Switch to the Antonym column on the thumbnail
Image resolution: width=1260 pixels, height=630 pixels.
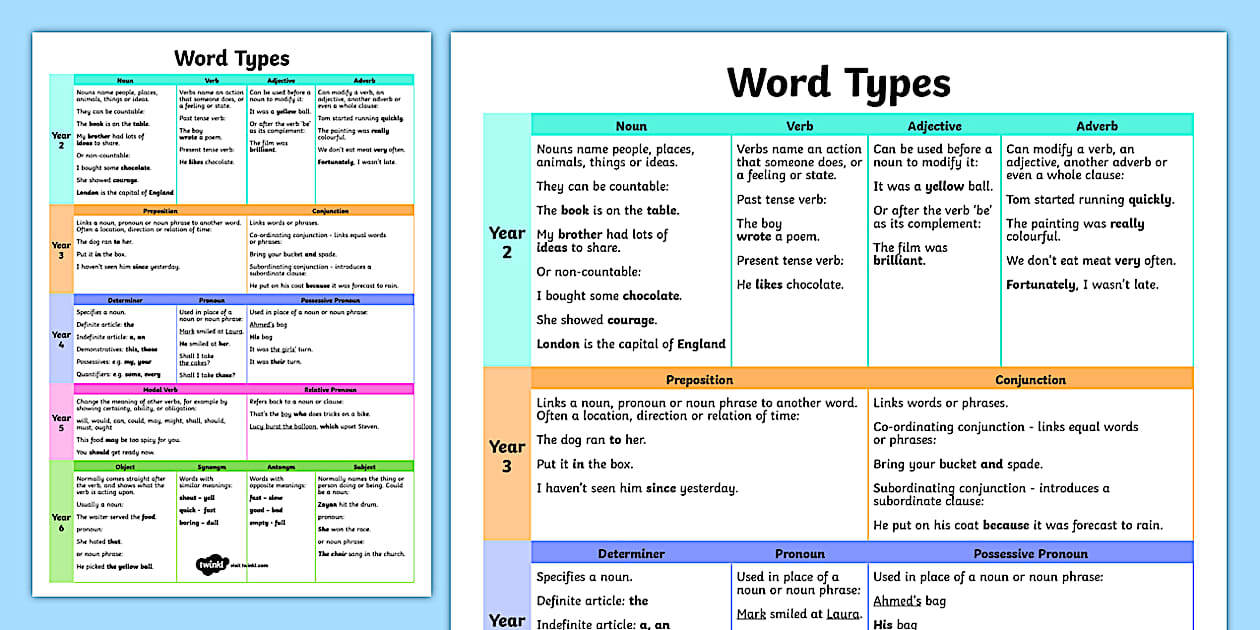(x=281, y=467)
